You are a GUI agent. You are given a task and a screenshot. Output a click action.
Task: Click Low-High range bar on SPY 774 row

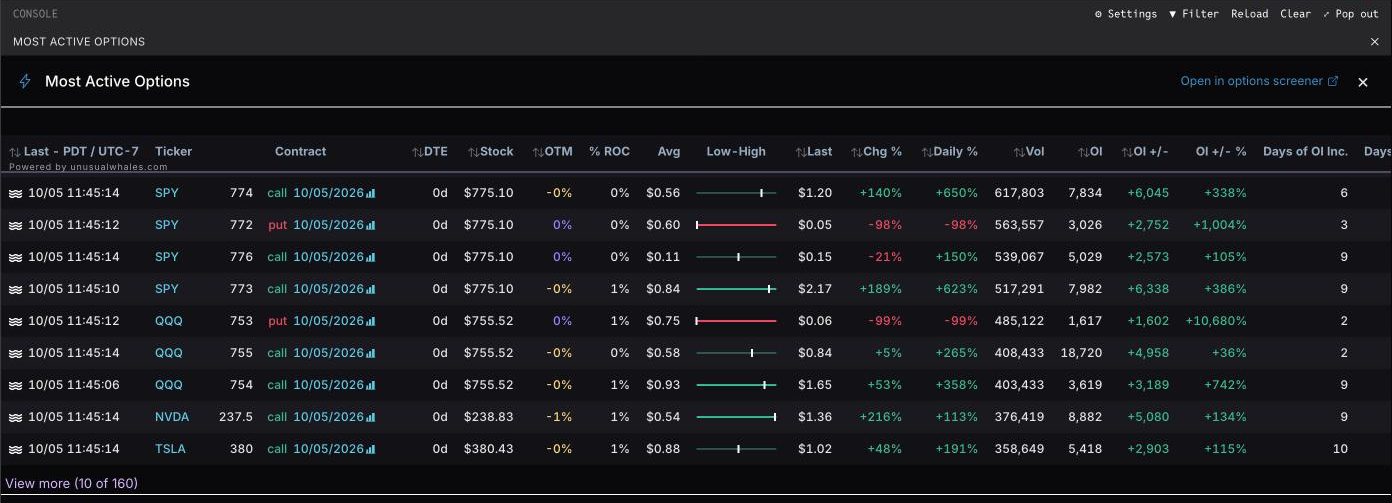click(x=736, y=193)
